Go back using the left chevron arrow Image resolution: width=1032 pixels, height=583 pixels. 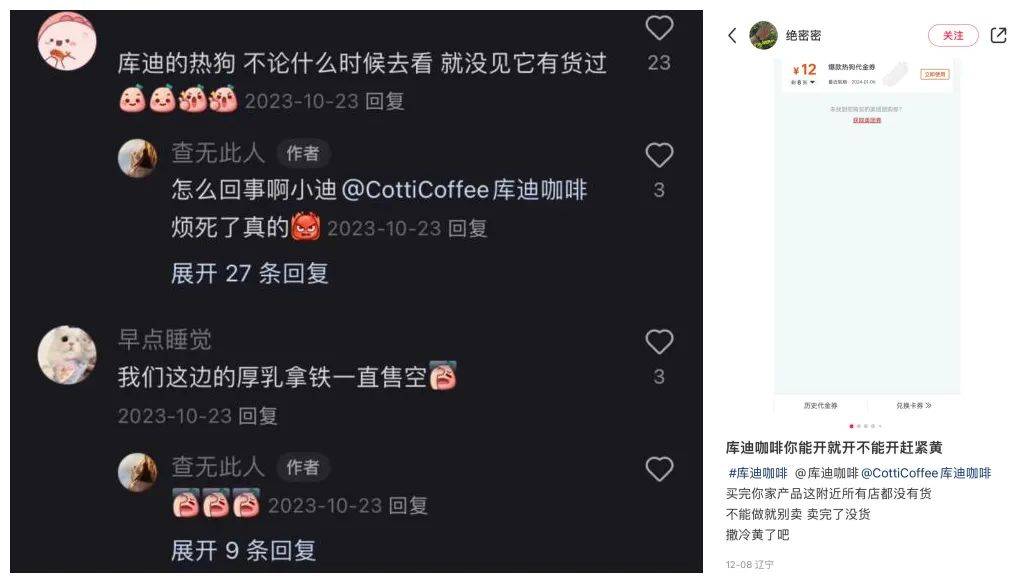tap(733, 36)
